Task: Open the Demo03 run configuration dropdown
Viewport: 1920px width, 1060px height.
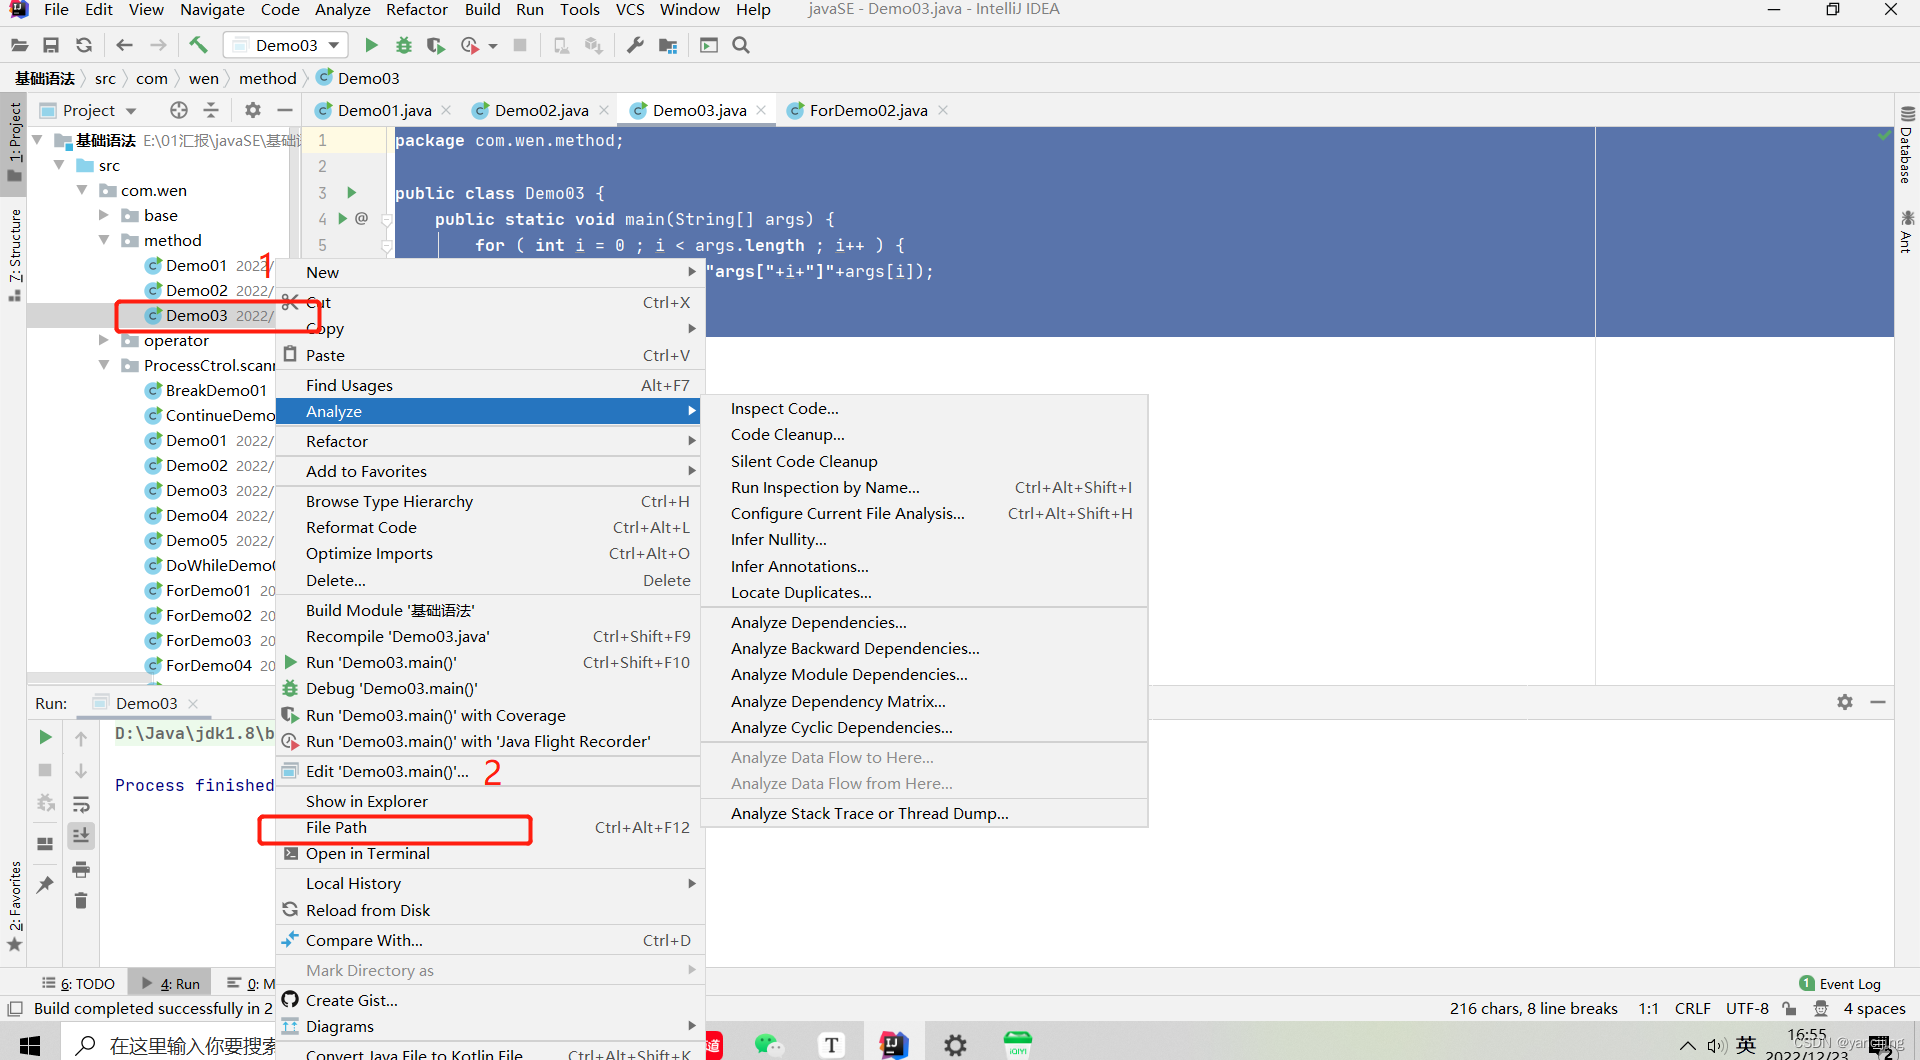Action: tap(286, 45)
